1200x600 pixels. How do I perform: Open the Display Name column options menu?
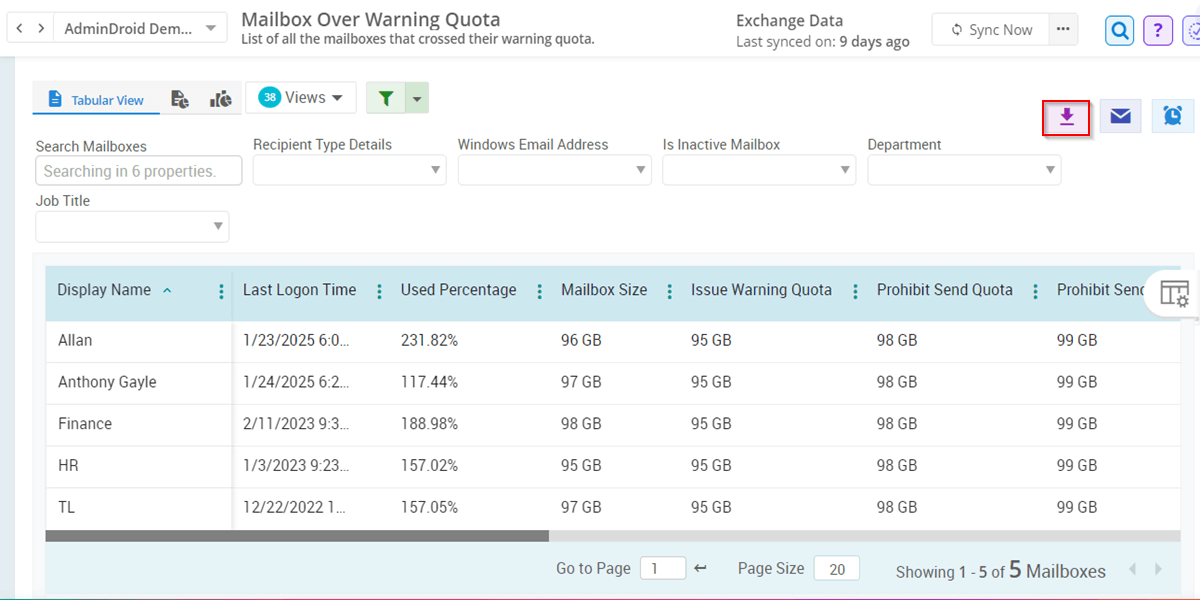[x=220, y=290]
